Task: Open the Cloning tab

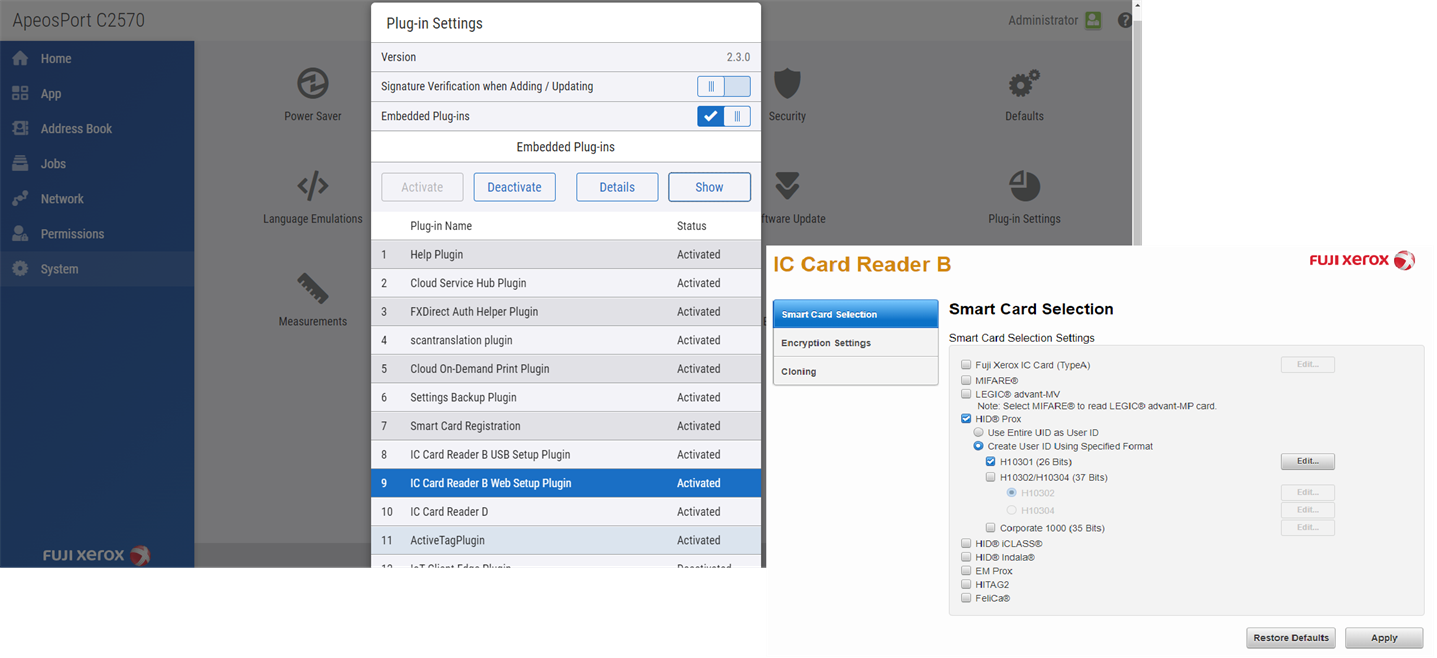Action: click(856, 371)
